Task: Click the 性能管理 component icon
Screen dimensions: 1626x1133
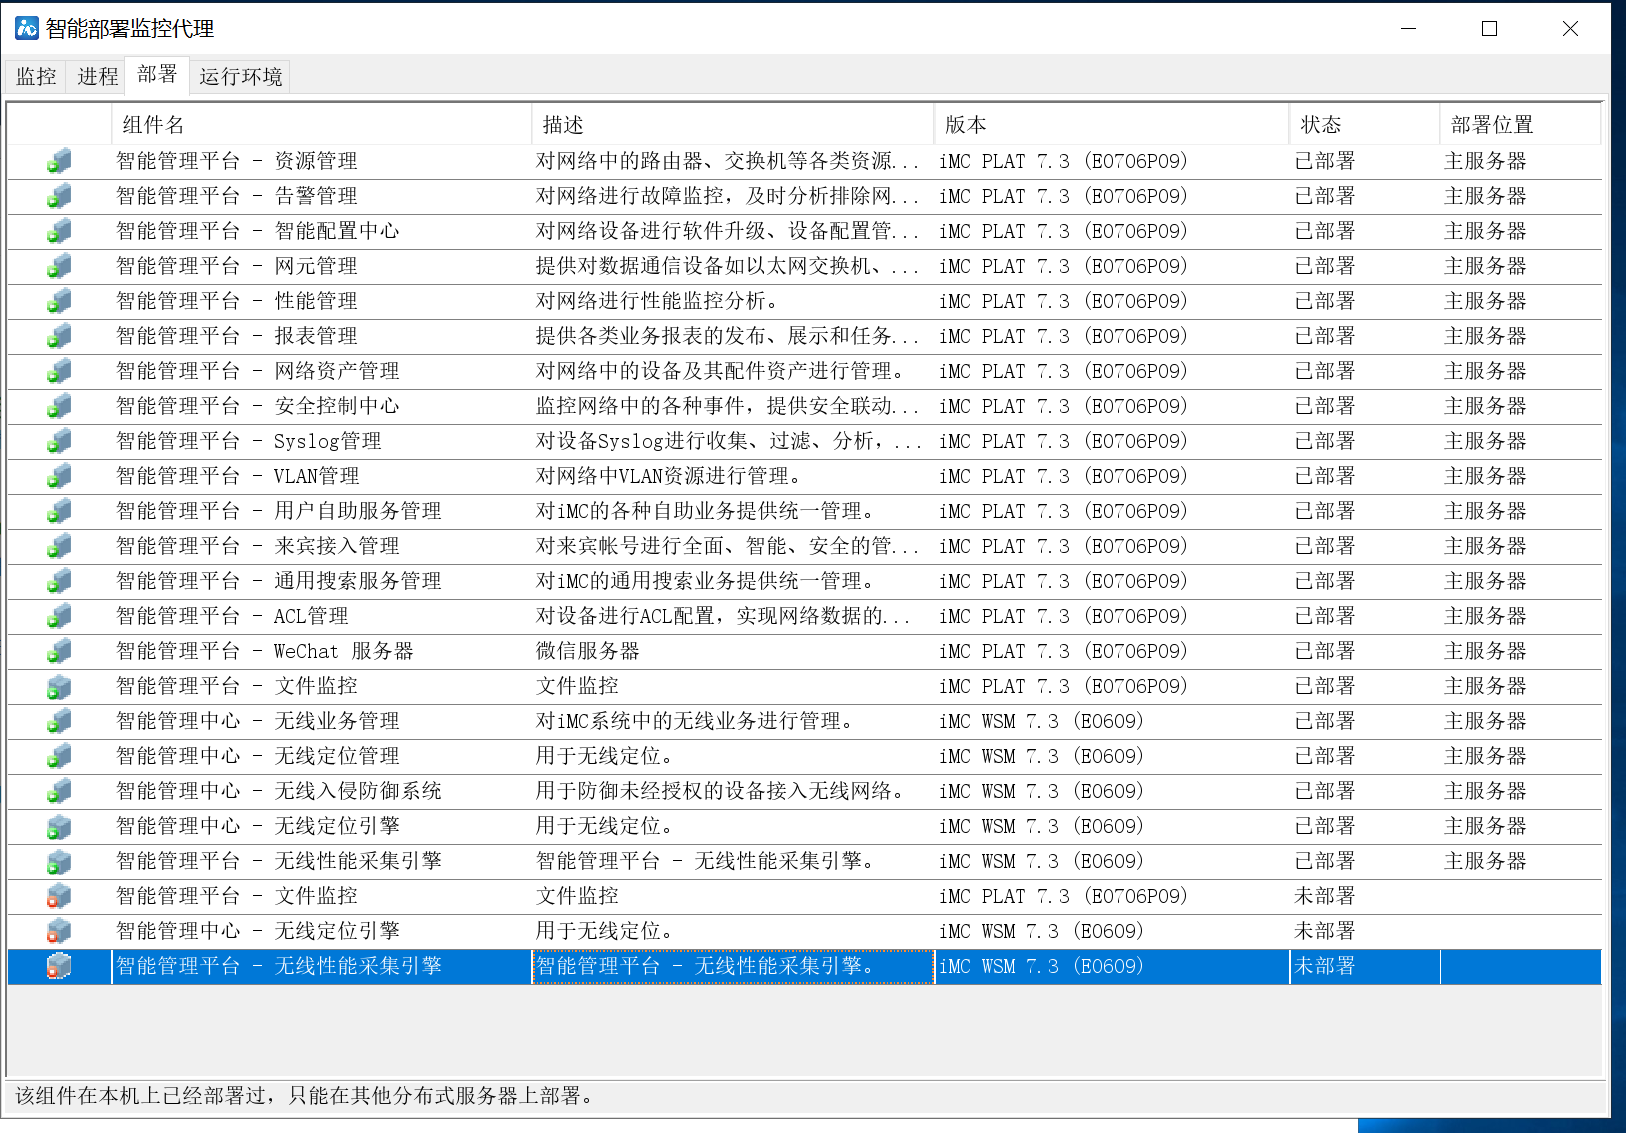Action: pyautogui.click(x=59, y=301)
